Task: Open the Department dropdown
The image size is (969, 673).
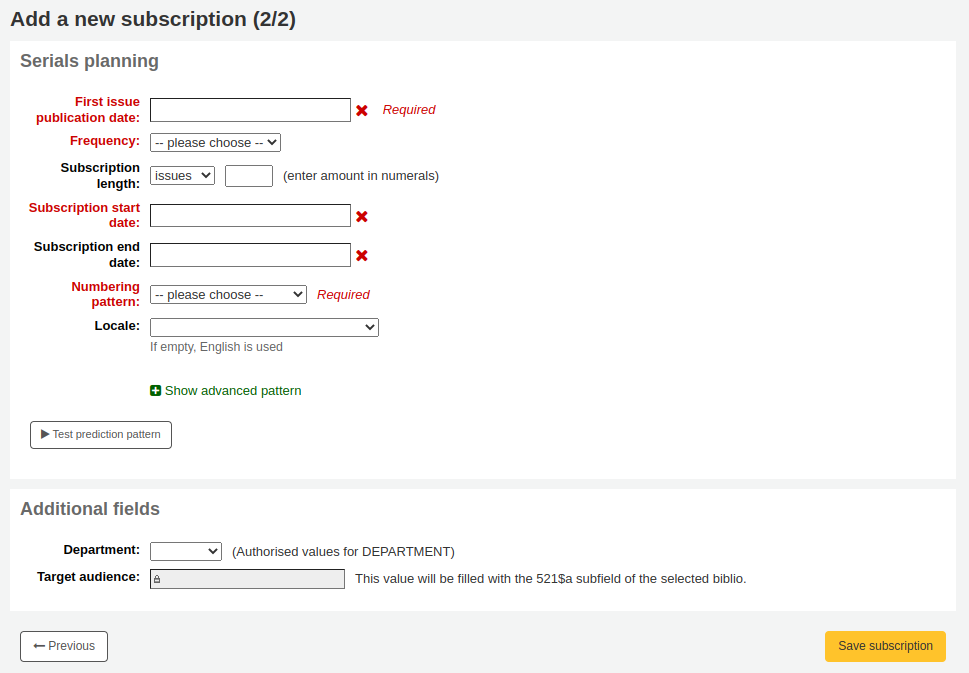Action: coord(186,551)
